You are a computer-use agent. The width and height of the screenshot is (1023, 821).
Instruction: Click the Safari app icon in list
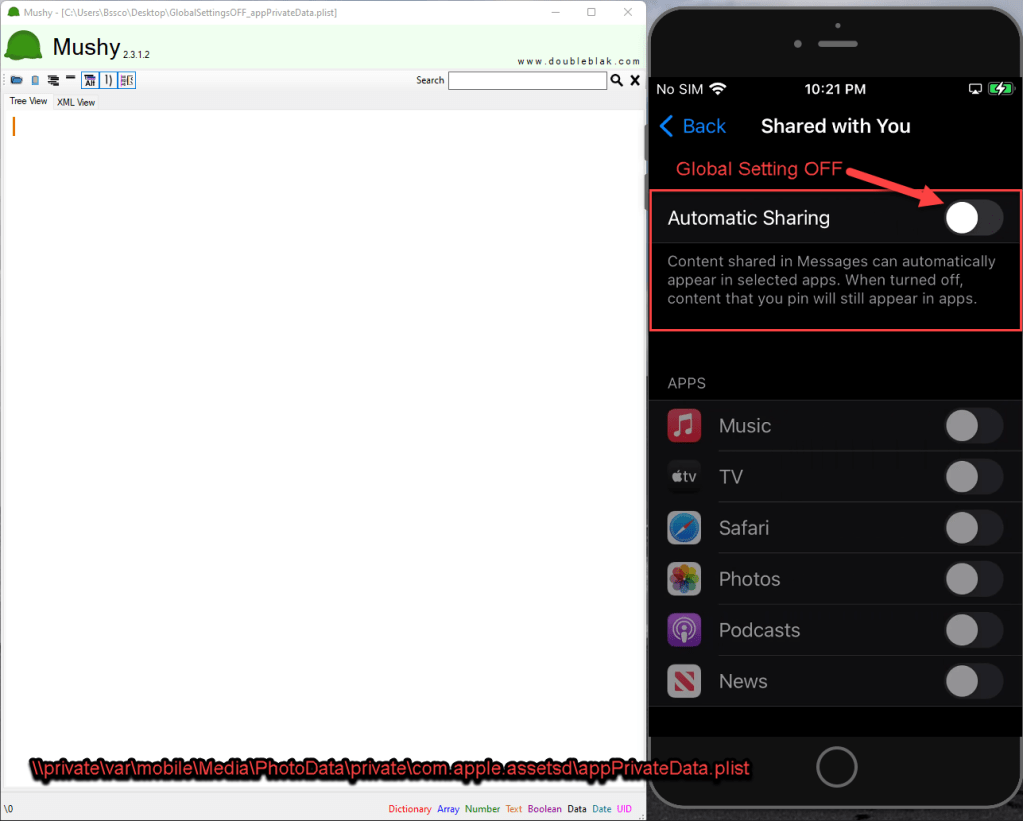click(684, 528)
